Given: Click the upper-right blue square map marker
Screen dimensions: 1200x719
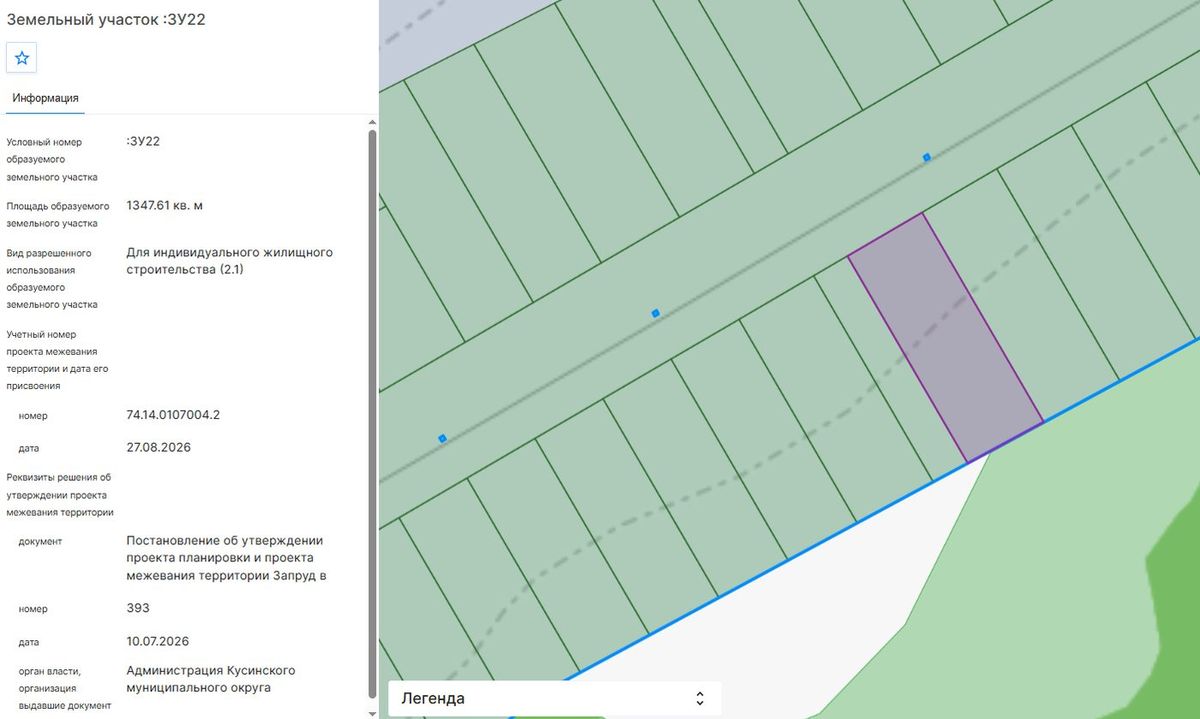Looking at the screenshot, I should (x=927, y=157).
